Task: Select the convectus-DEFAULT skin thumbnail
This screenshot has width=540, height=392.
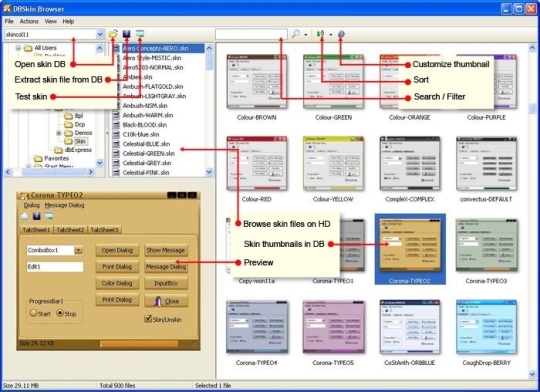Action: [x=486, y=164]
